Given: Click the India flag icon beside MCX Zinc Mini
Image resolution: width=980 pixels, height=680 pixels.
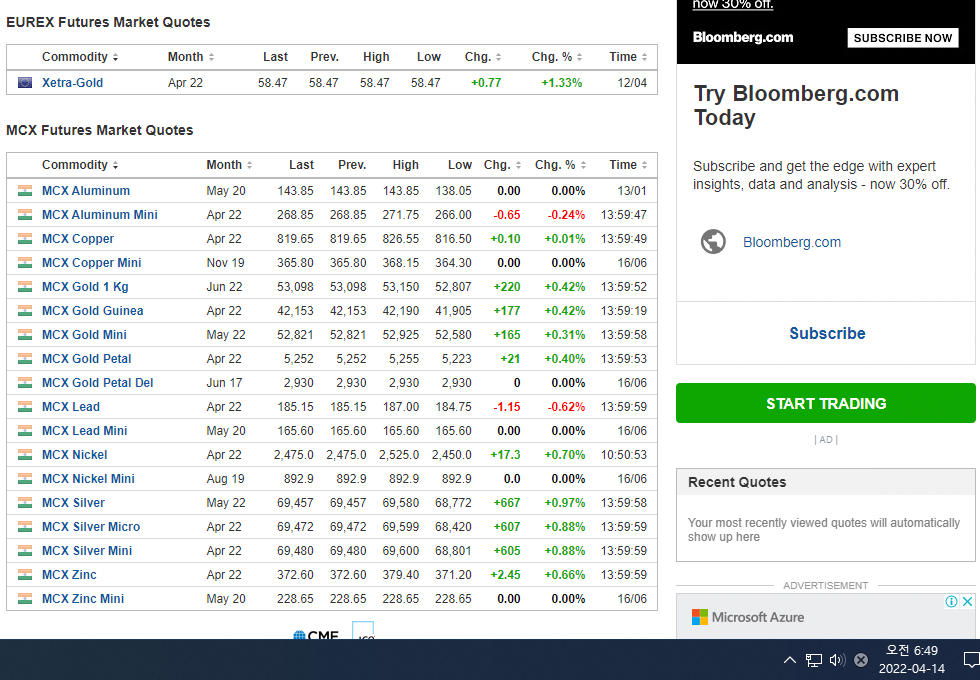Looking at the screenshot, I should click(25, 599).
